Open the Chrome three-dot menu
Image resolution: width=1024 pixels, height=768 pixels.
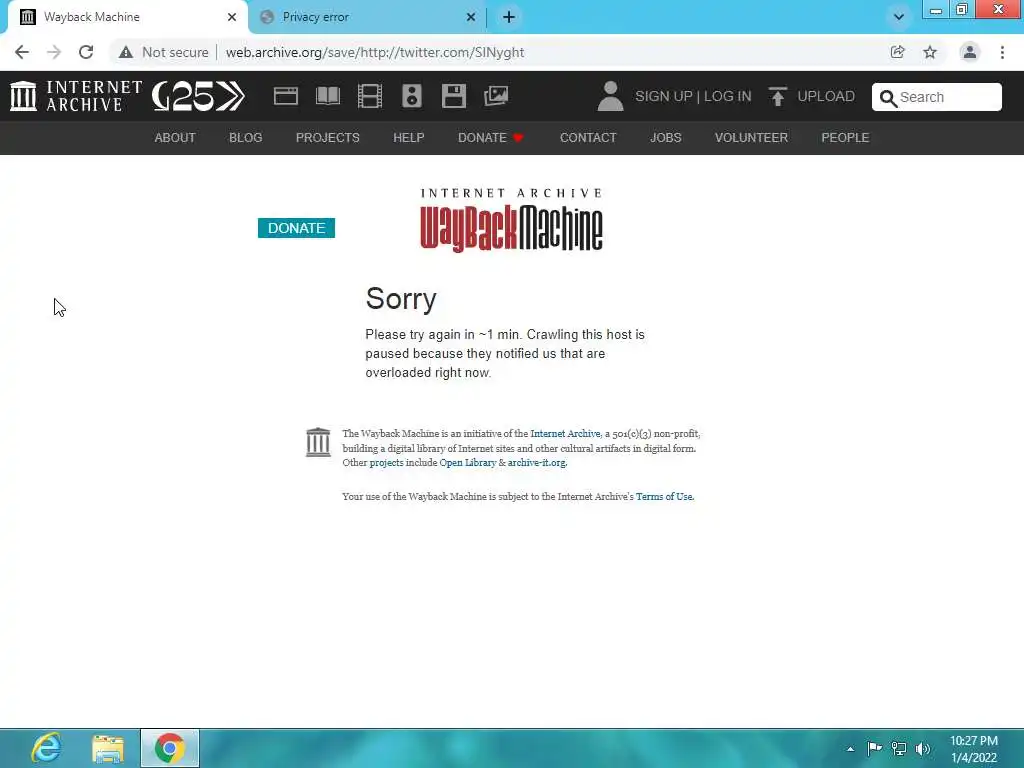point(1002,52)
